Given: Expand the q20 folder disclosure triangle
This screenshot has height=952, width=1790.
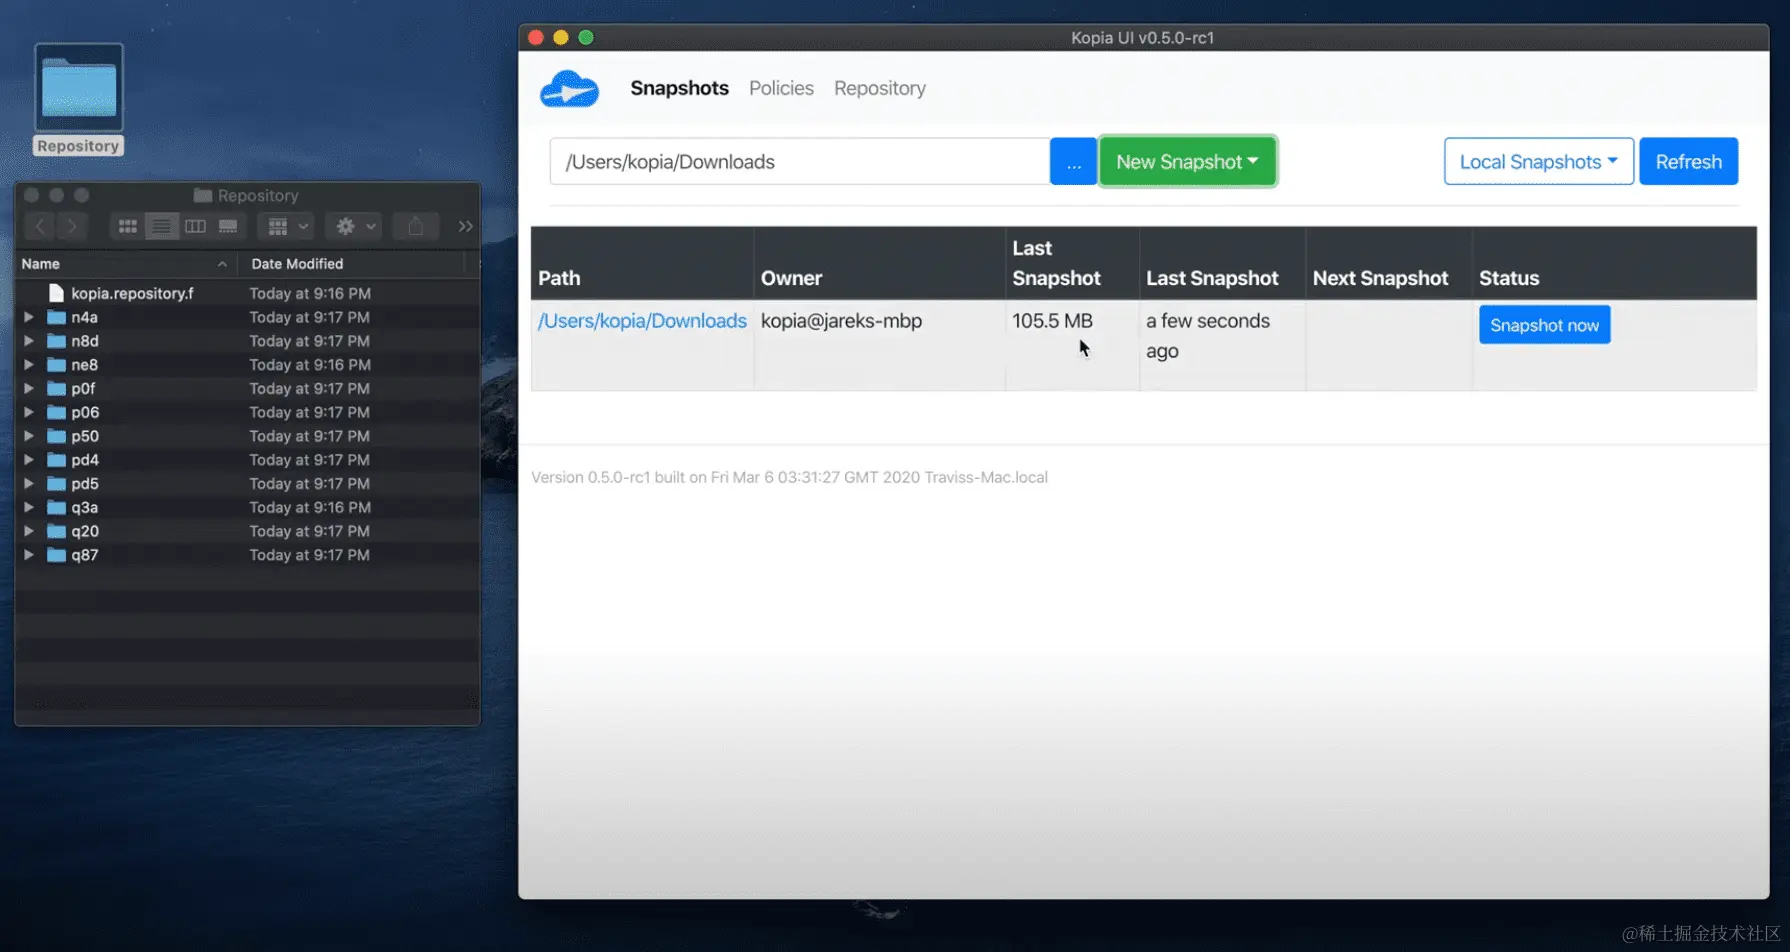Looking at the screenshot, I should [29, 531].
